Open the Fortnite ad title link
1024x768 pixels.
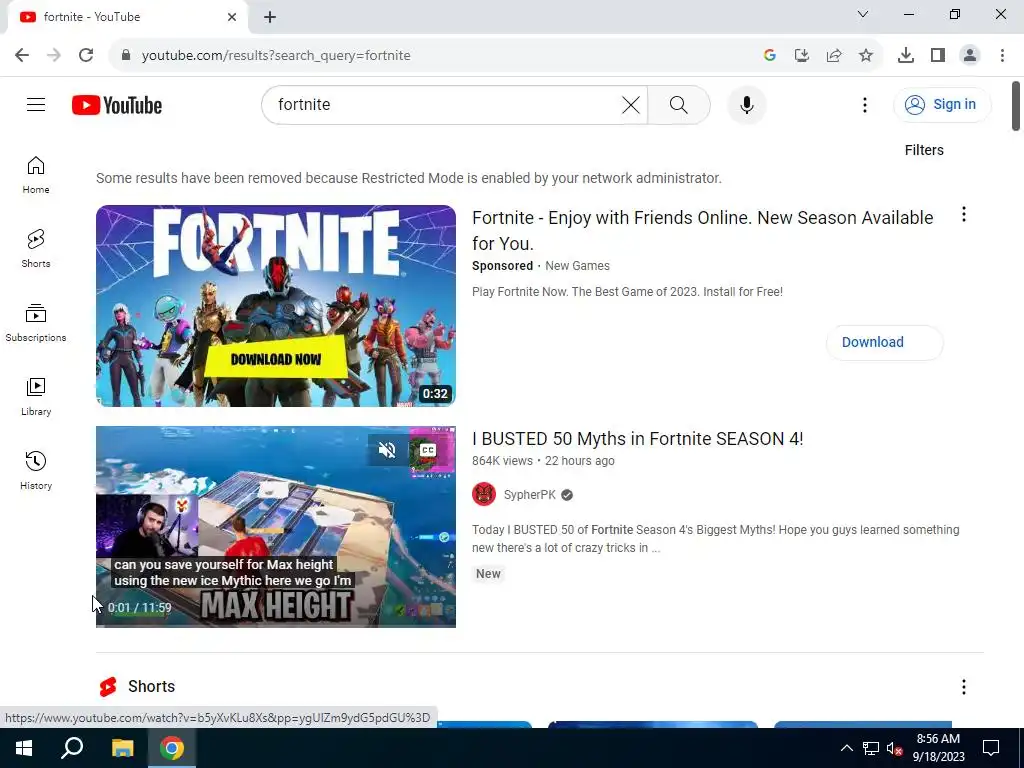(x=702, y=231)
